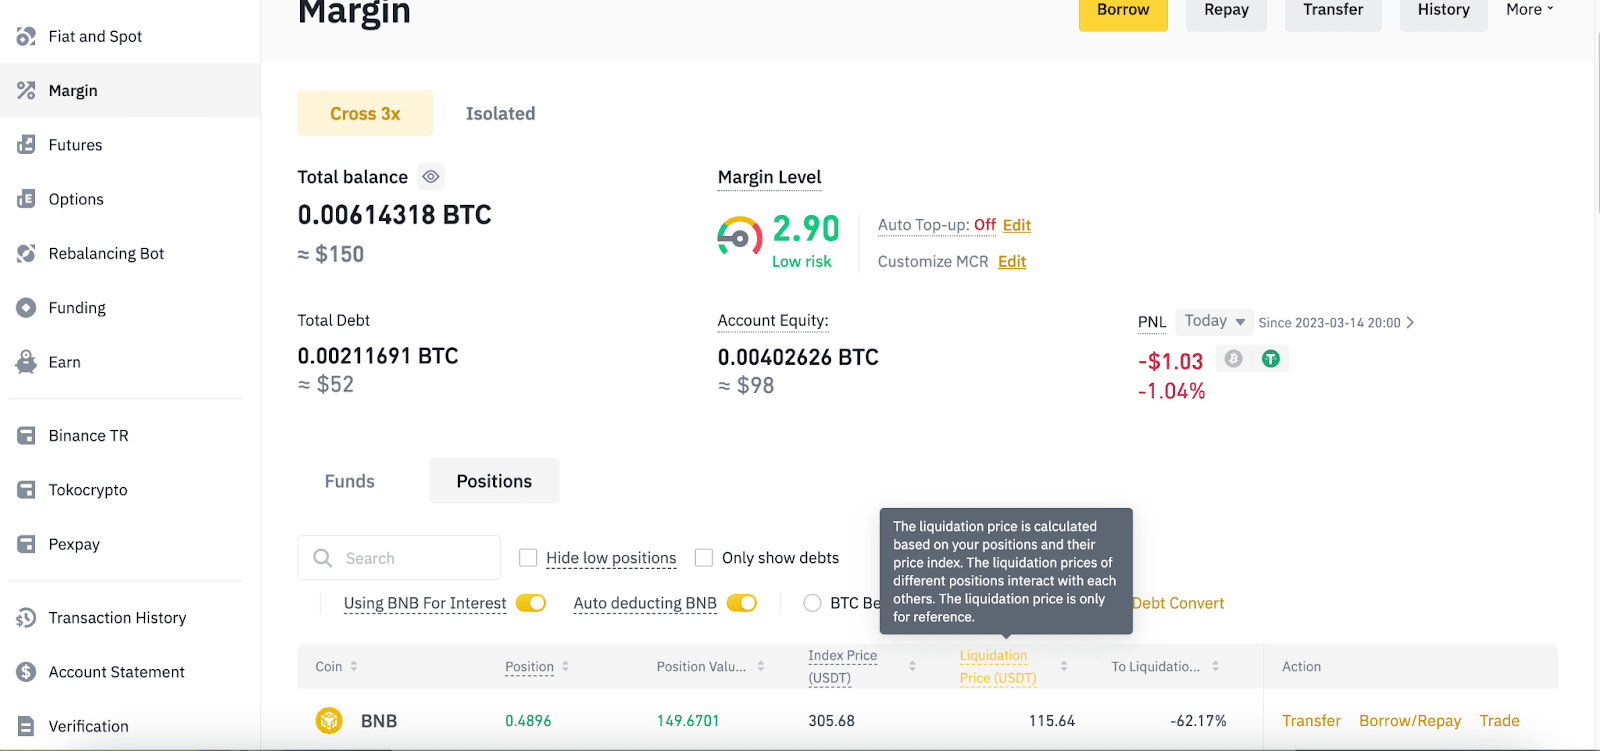
Task: Click Margin Level heading label
Action: (769, 177)
